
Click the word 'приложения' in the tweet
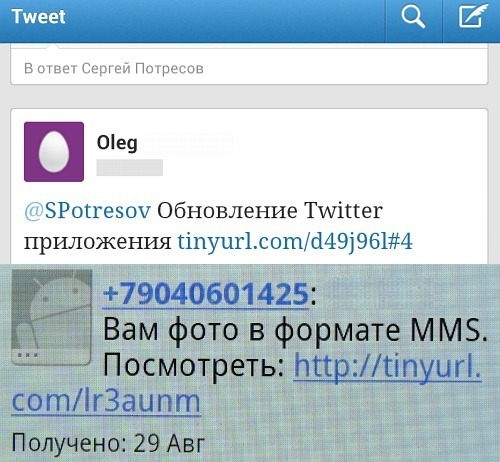click(98, 242)
